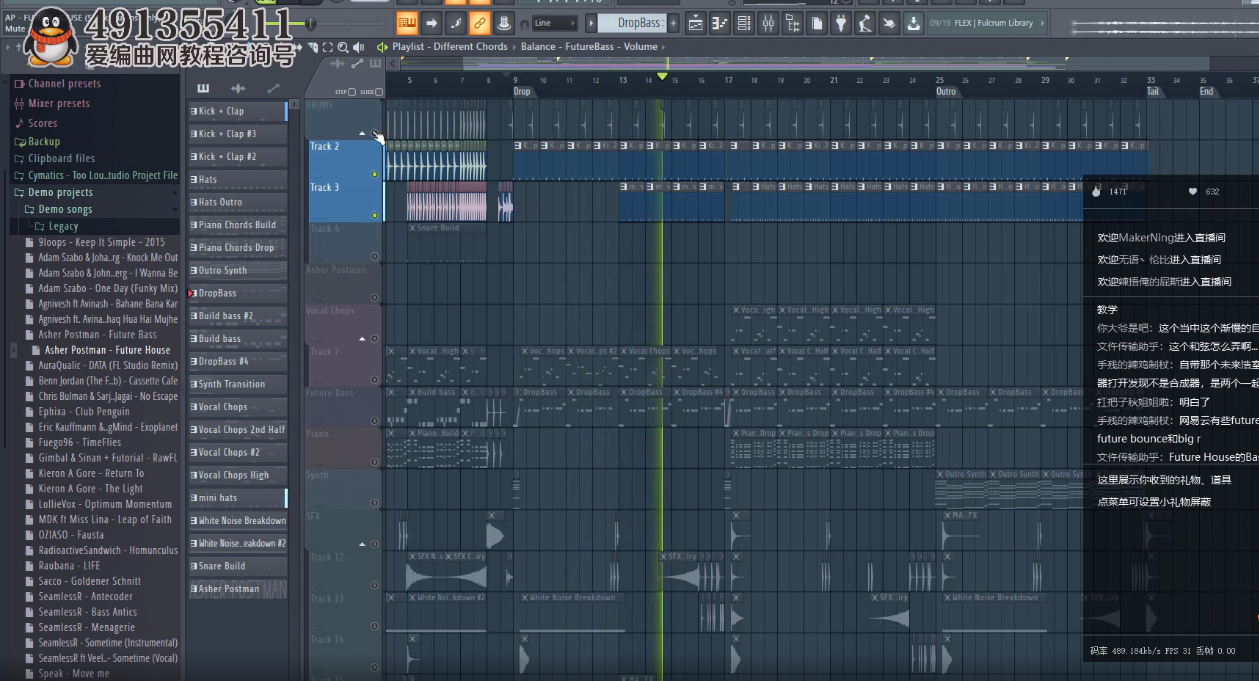
Task: Mute Track 2 using green LED
Action: coord(375,174)
